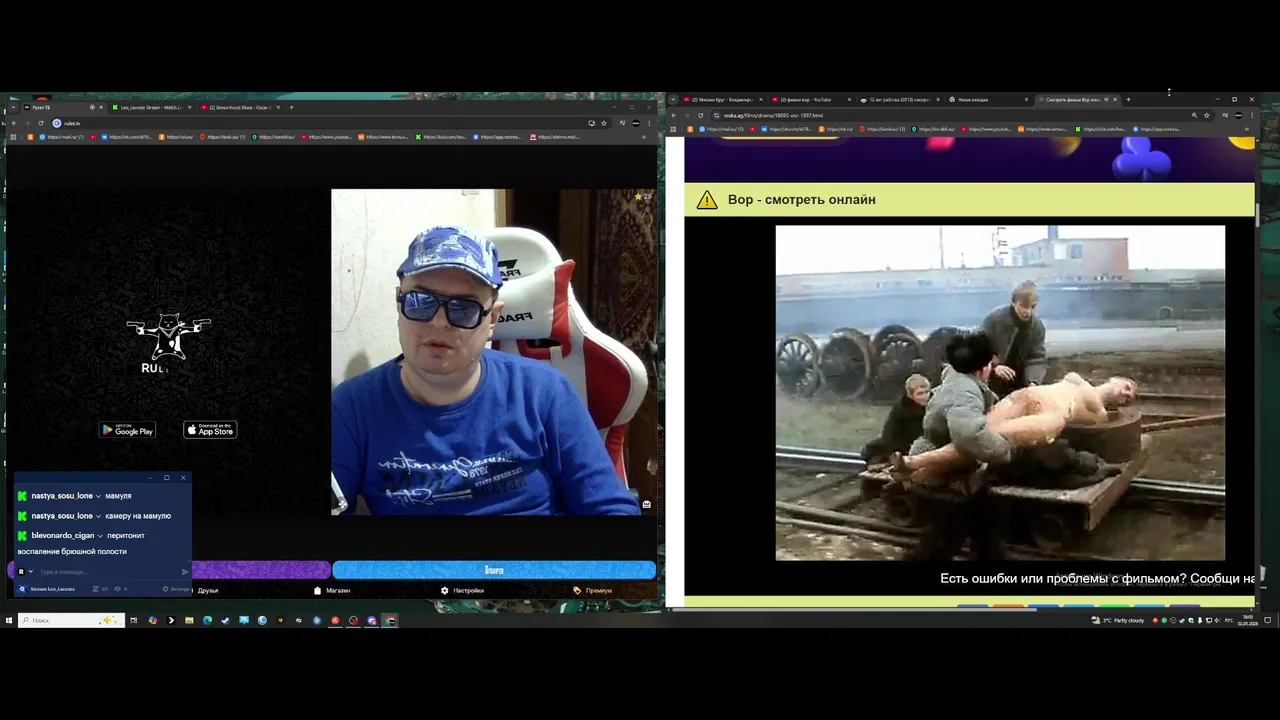
Task: Click the chat message input field
Action: click(x=108, y=572)
